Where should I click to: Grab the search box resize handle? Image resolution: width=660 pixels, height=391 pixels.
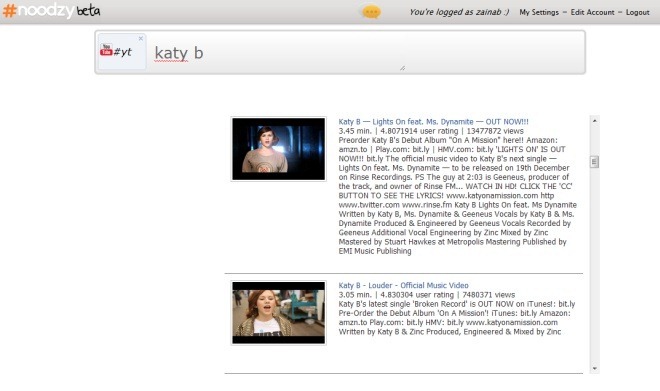(402, 68)
